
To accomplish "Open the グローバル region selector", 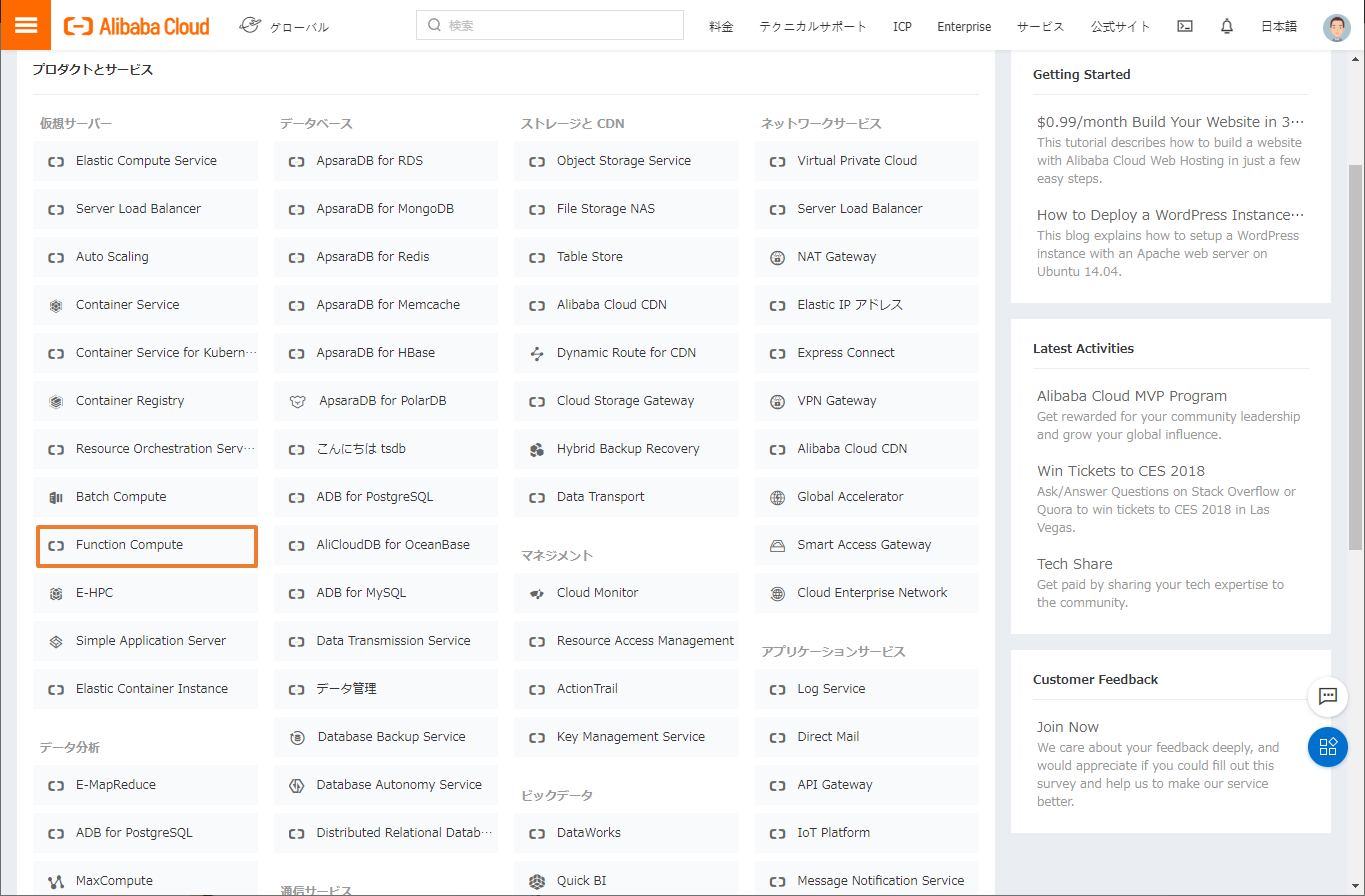I will coord(285,26).
